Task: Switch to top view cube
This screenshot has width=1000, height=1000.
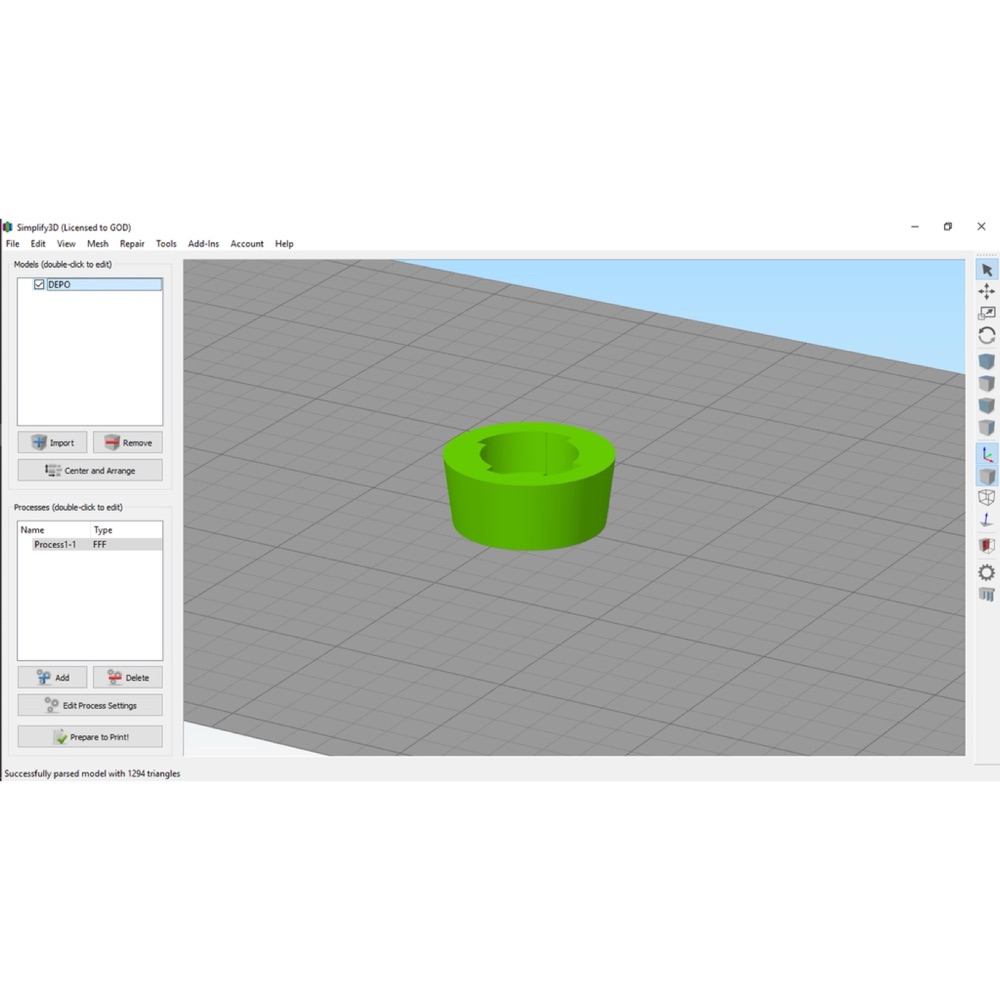Action: point(987,383)
